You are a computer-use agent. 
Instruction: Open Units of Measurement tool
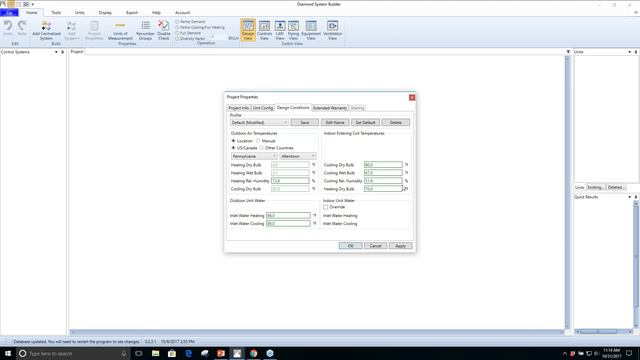[x=120, y=30]
